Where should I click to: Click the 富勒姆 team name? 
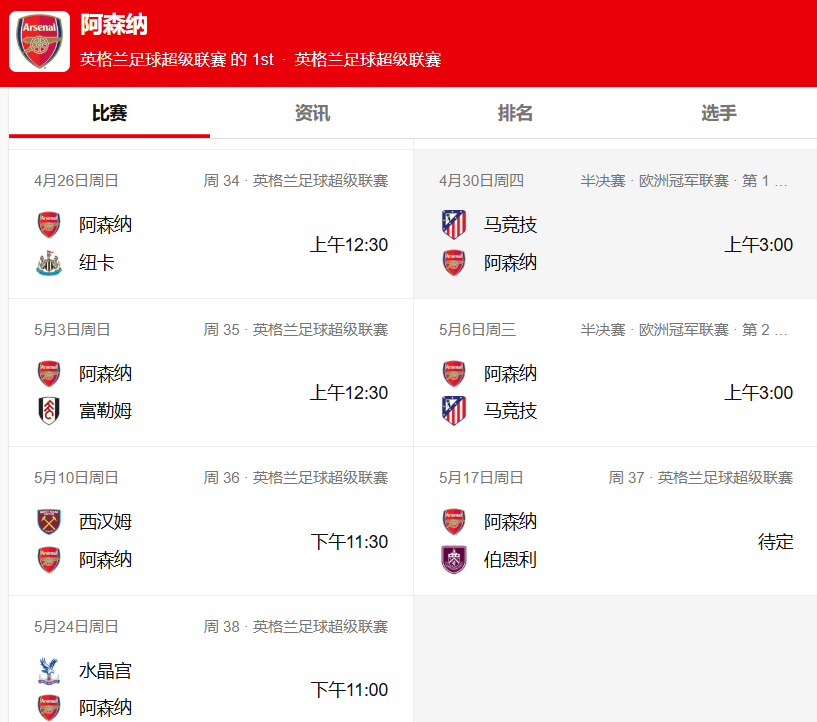click(x=106, y=411)
